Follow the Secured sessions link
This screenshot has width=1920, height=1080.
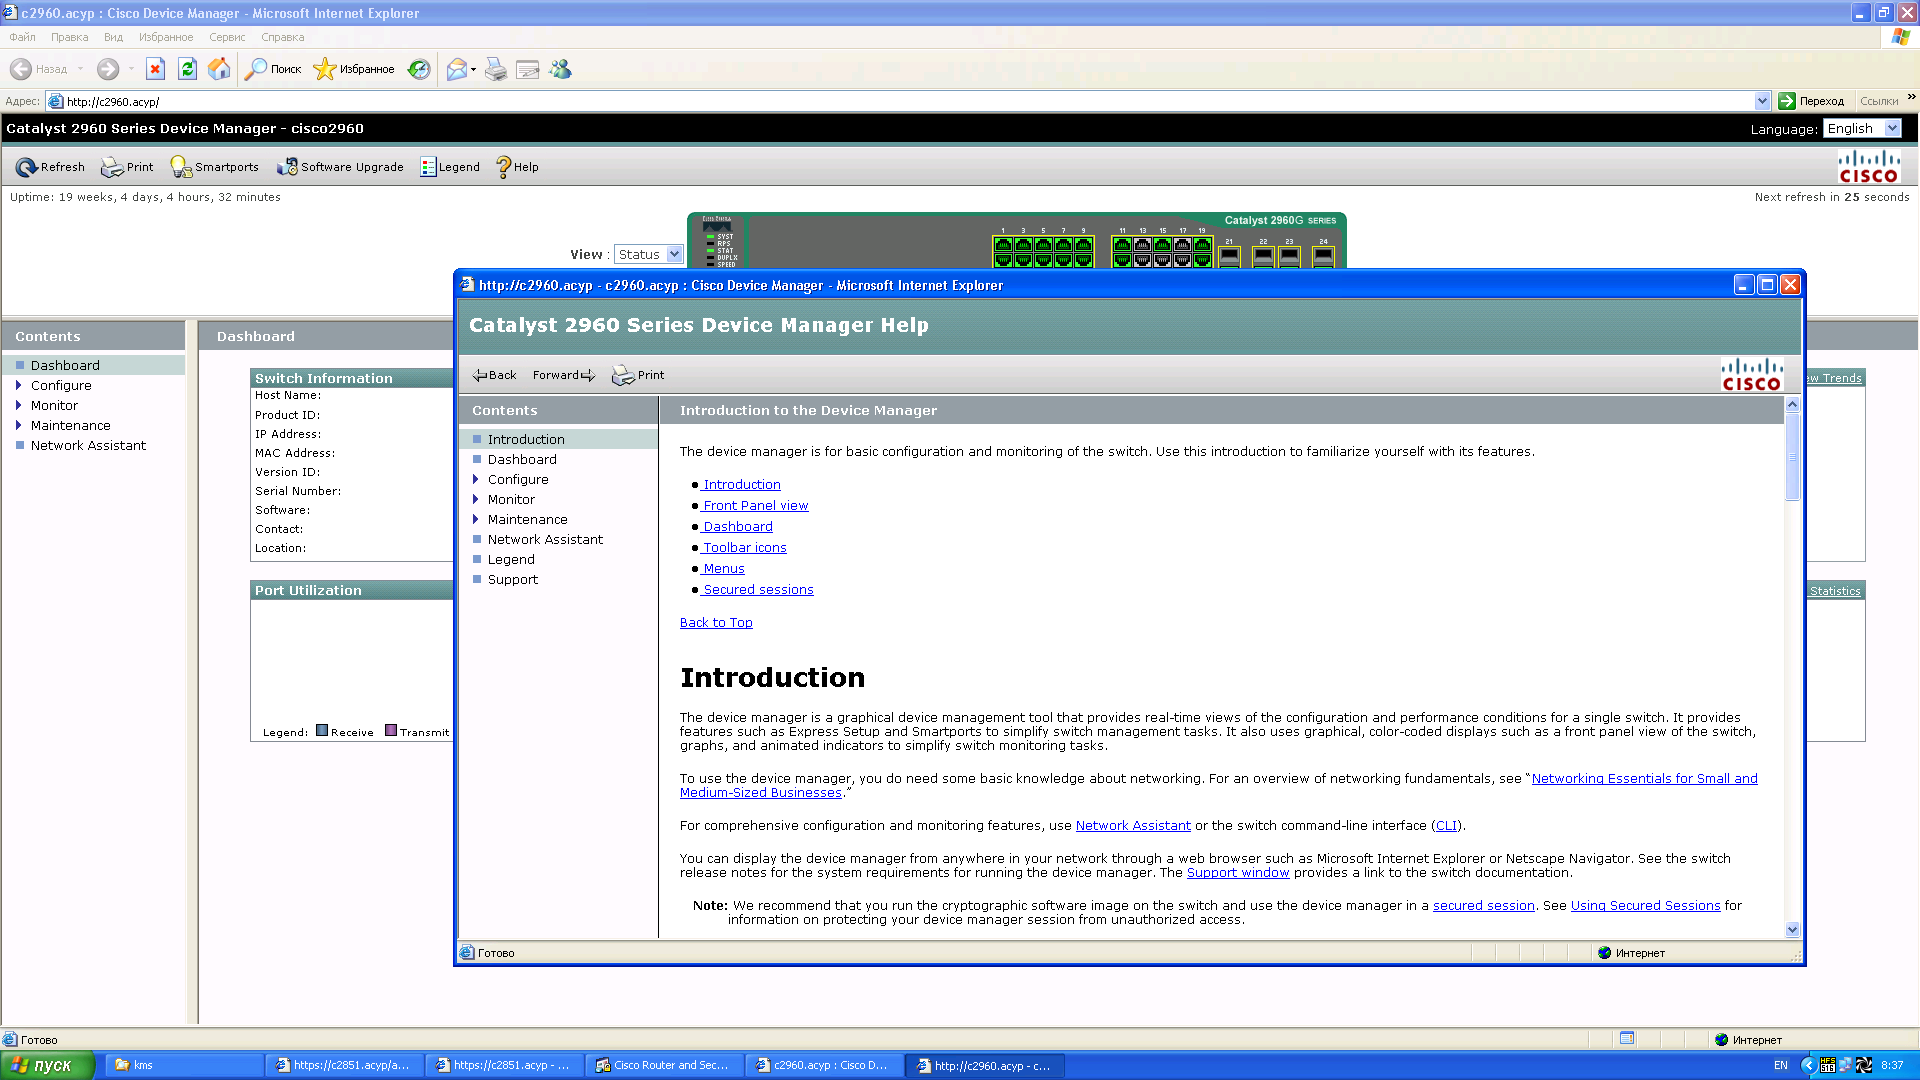pyautogui.click(x=758, y=590)
